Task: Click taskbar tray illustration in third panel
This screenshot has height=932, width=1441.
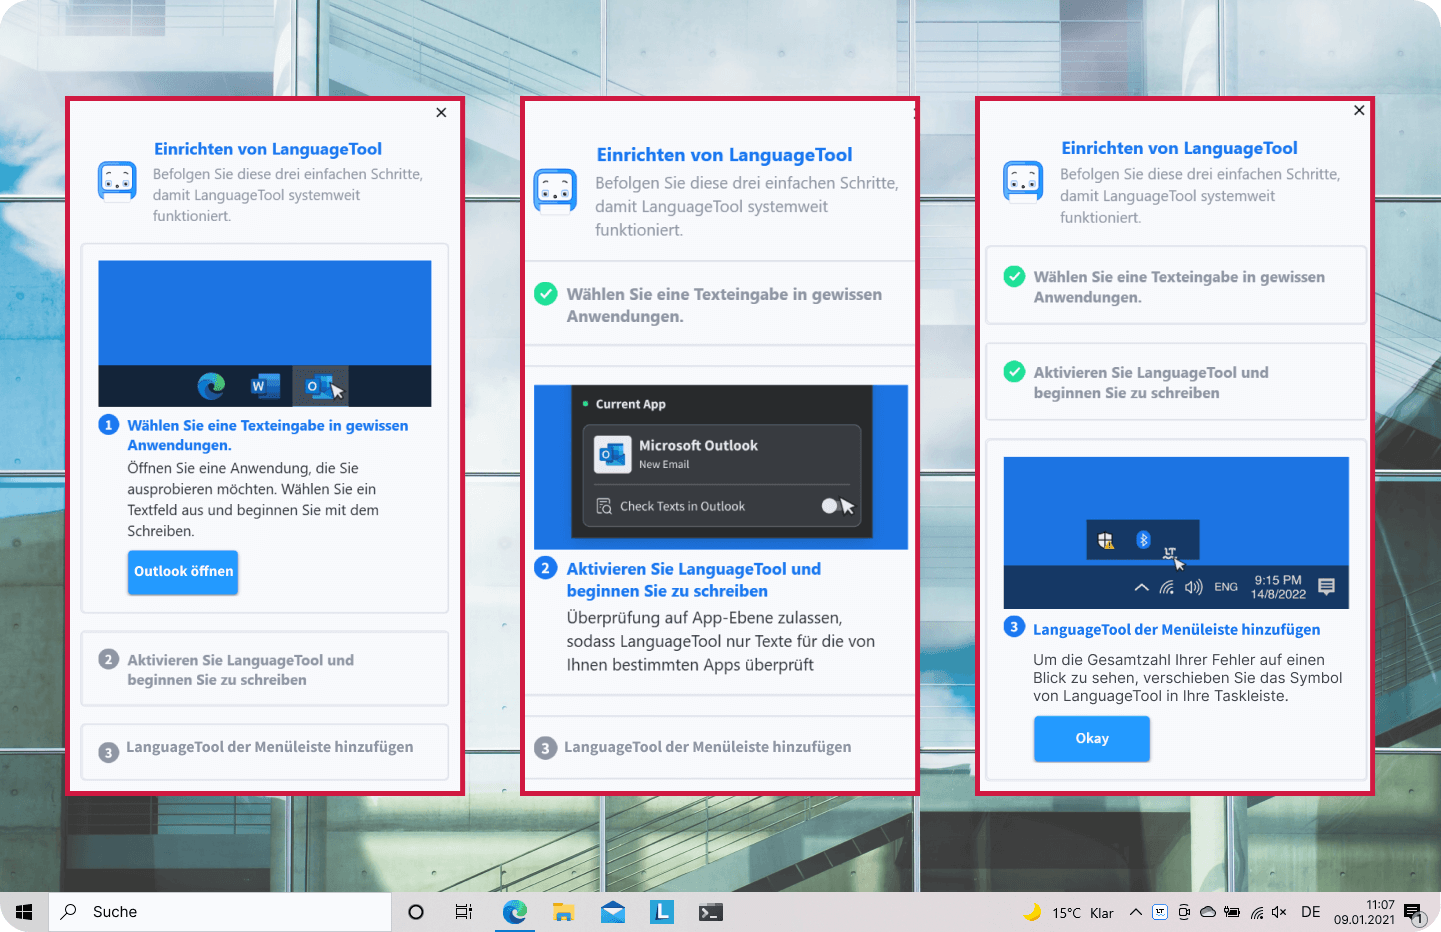Action: tap(1176, 532)
